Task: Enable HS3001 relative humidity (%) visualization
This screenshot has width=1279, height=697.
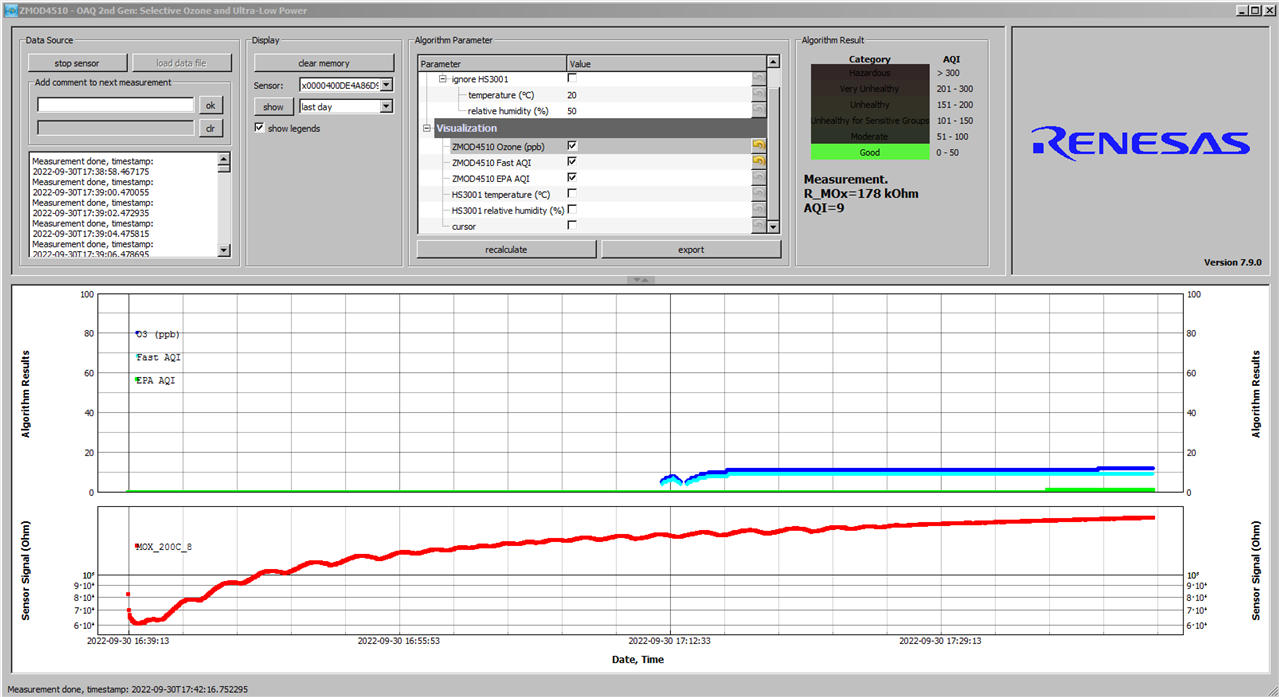Action: [x=572, y=210]
